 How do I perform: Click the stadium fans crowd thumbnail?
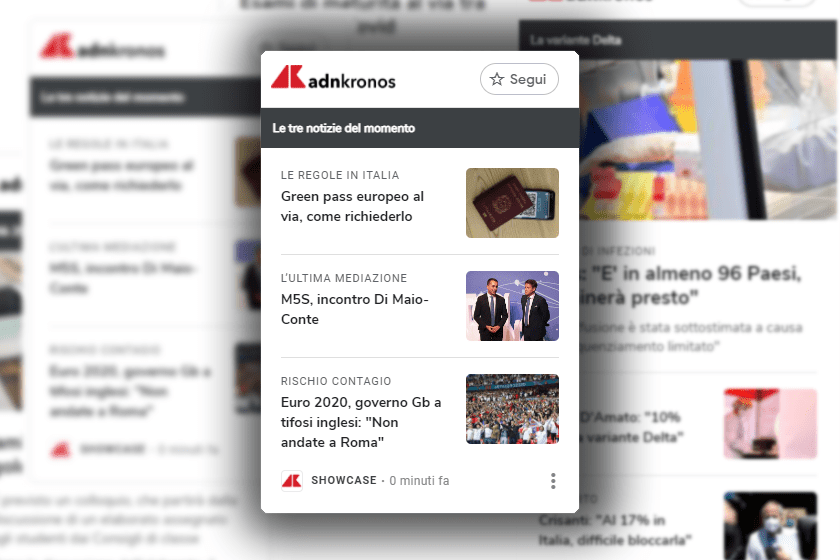pyautogui.click(x=512, y=409)
